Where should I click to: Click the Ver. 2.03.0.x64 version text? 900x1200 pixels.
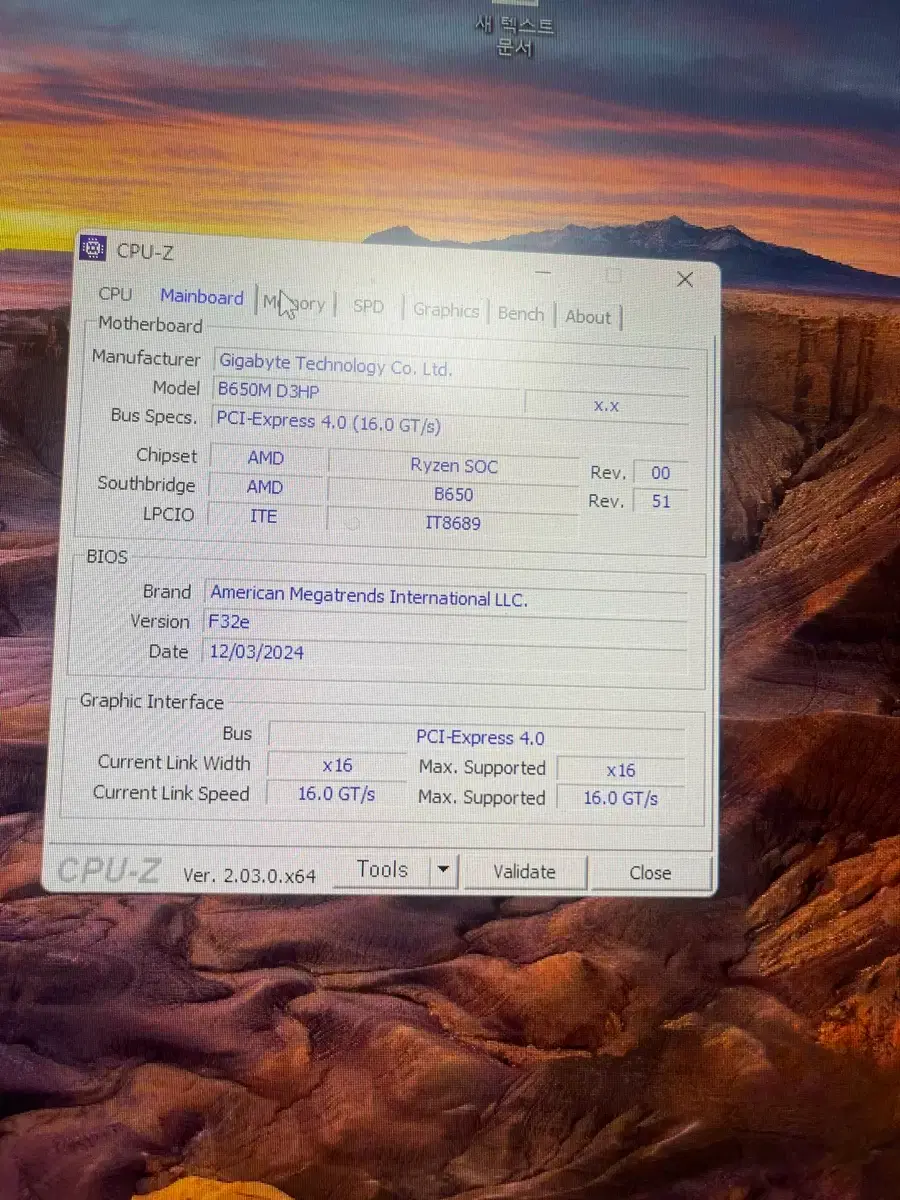(x=249, y=876)
